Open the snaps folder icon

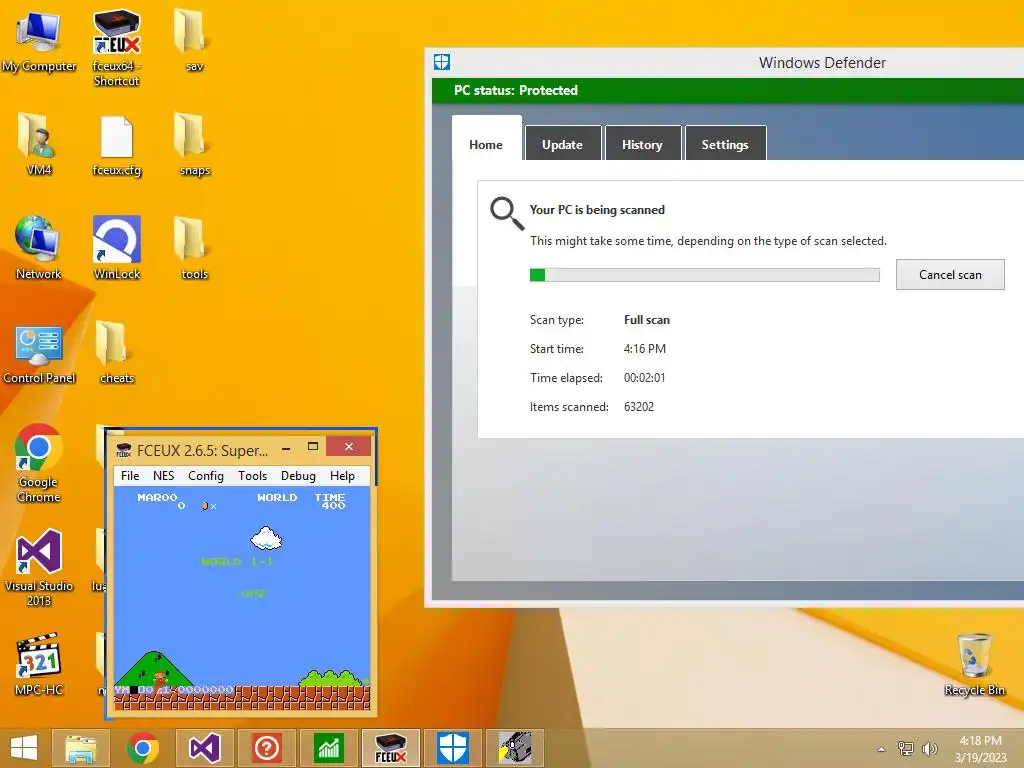point(194,144)
